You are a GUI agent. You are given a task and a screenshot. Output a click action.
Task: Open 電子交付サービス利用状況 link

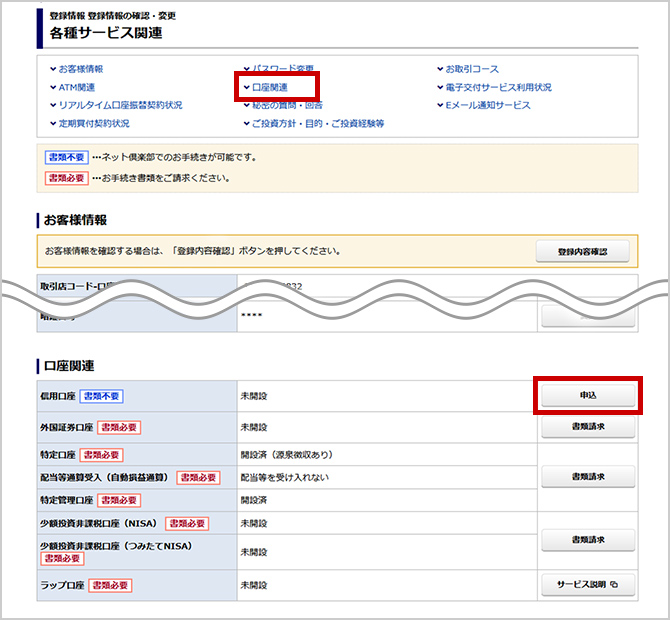tap(498, 87)
